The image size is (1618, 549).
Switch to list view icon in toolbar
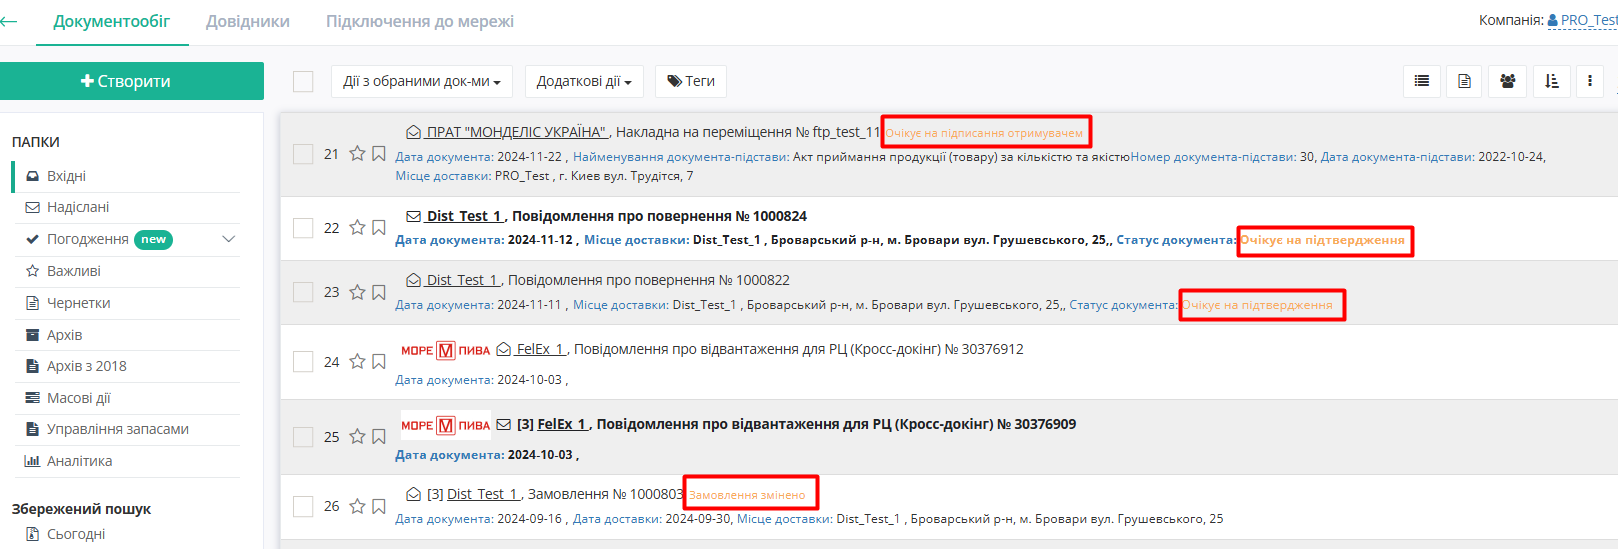(x=1421, y=81)
